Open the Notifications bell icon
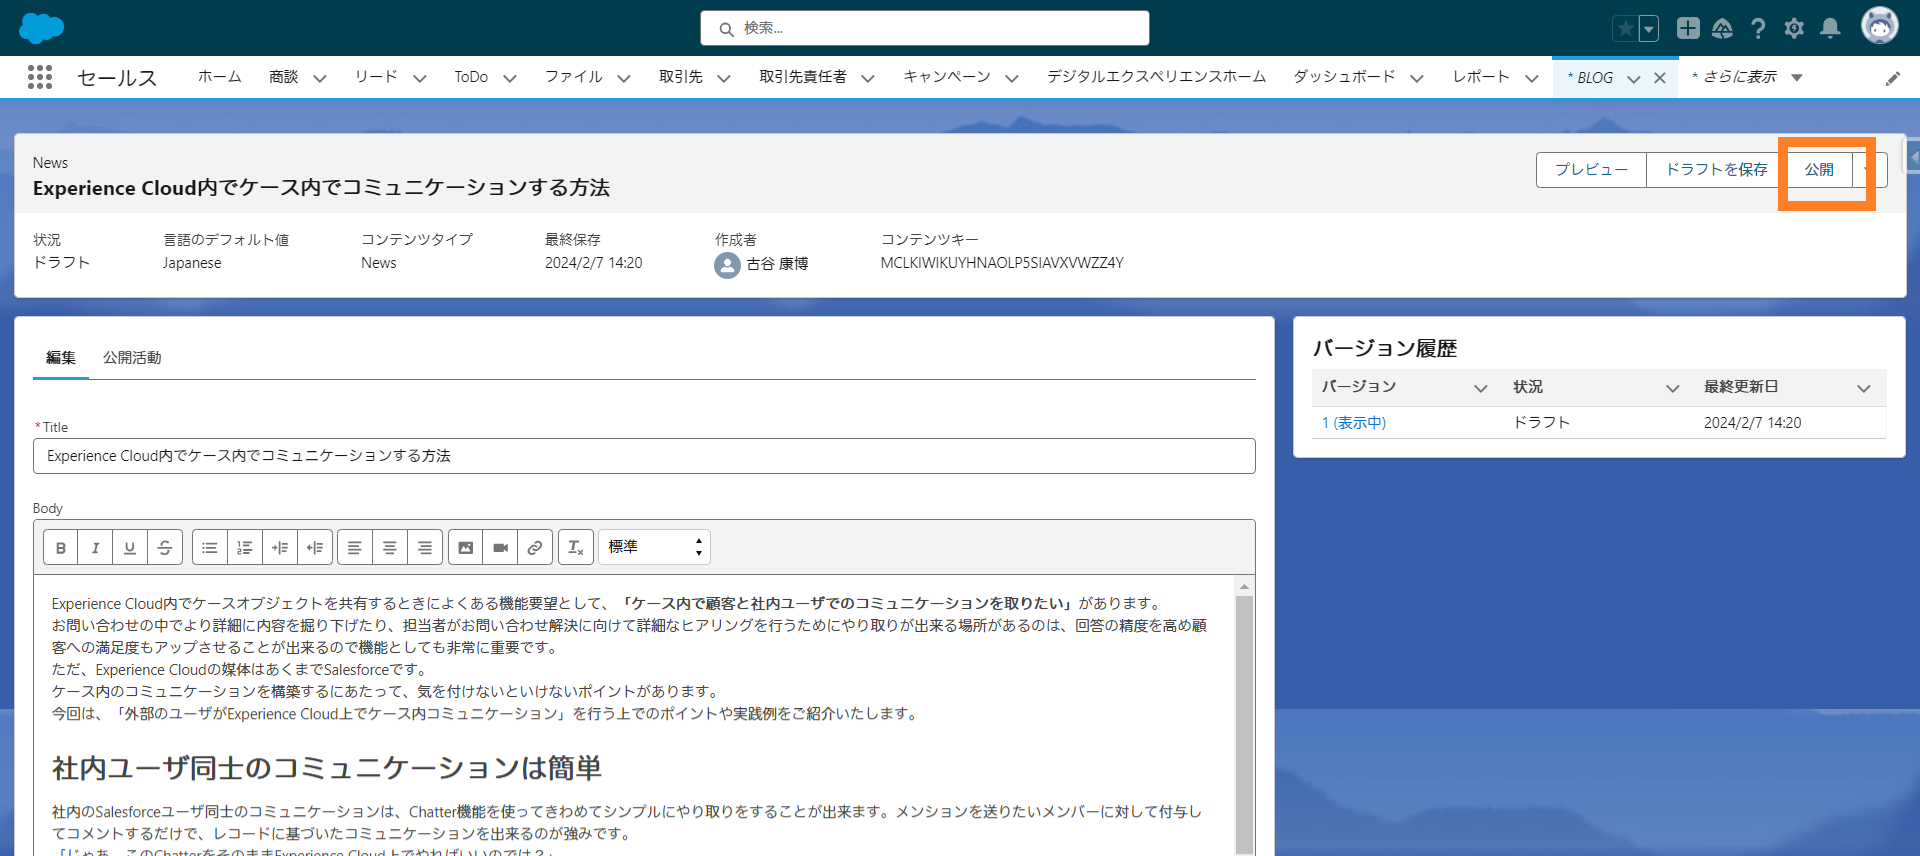 click(1830, 28)
